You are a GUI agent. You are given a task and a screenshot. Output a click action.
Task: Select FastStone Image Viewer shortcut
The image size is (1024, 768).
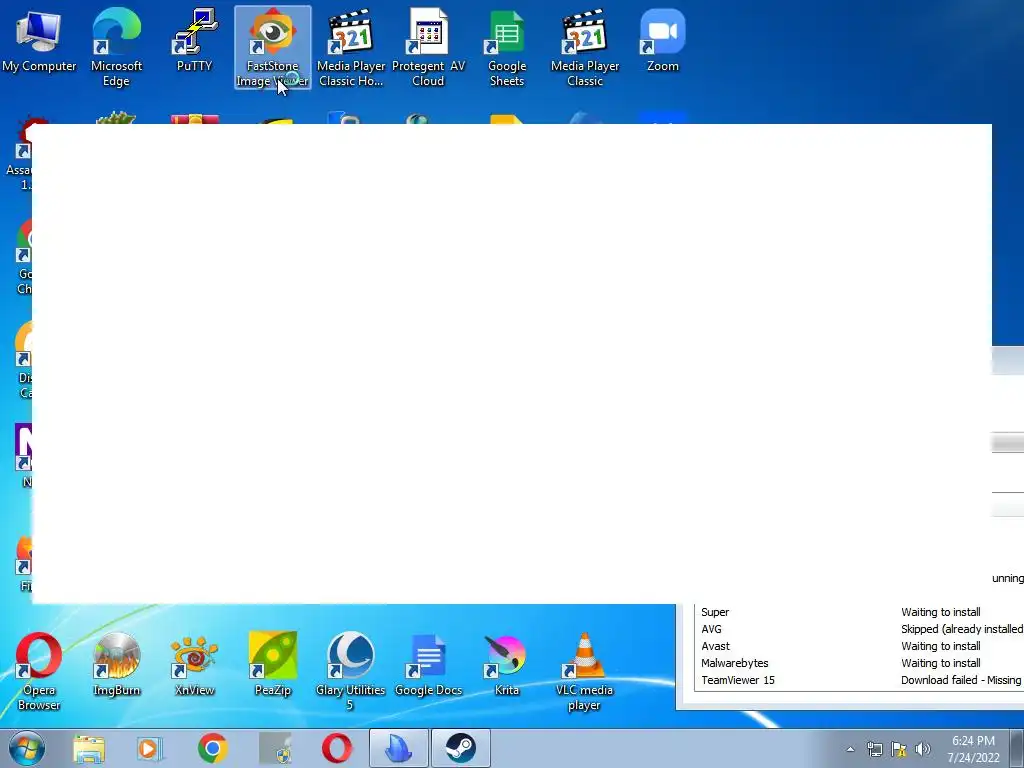[x=272, y=47]
